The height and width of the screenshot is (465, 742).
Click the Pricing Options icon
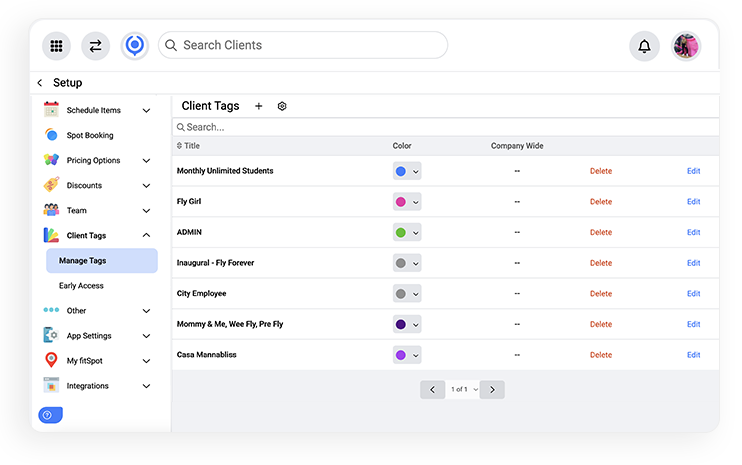[51, 160]
